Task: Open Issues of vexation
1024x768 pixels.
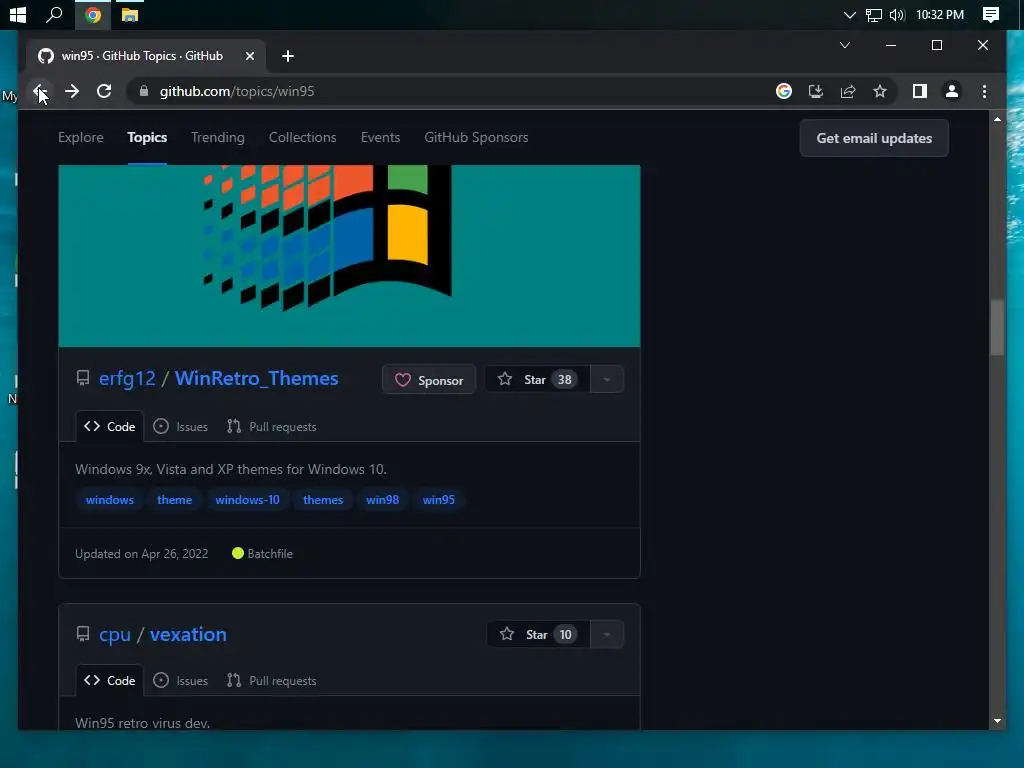Action: click(180, 680)
